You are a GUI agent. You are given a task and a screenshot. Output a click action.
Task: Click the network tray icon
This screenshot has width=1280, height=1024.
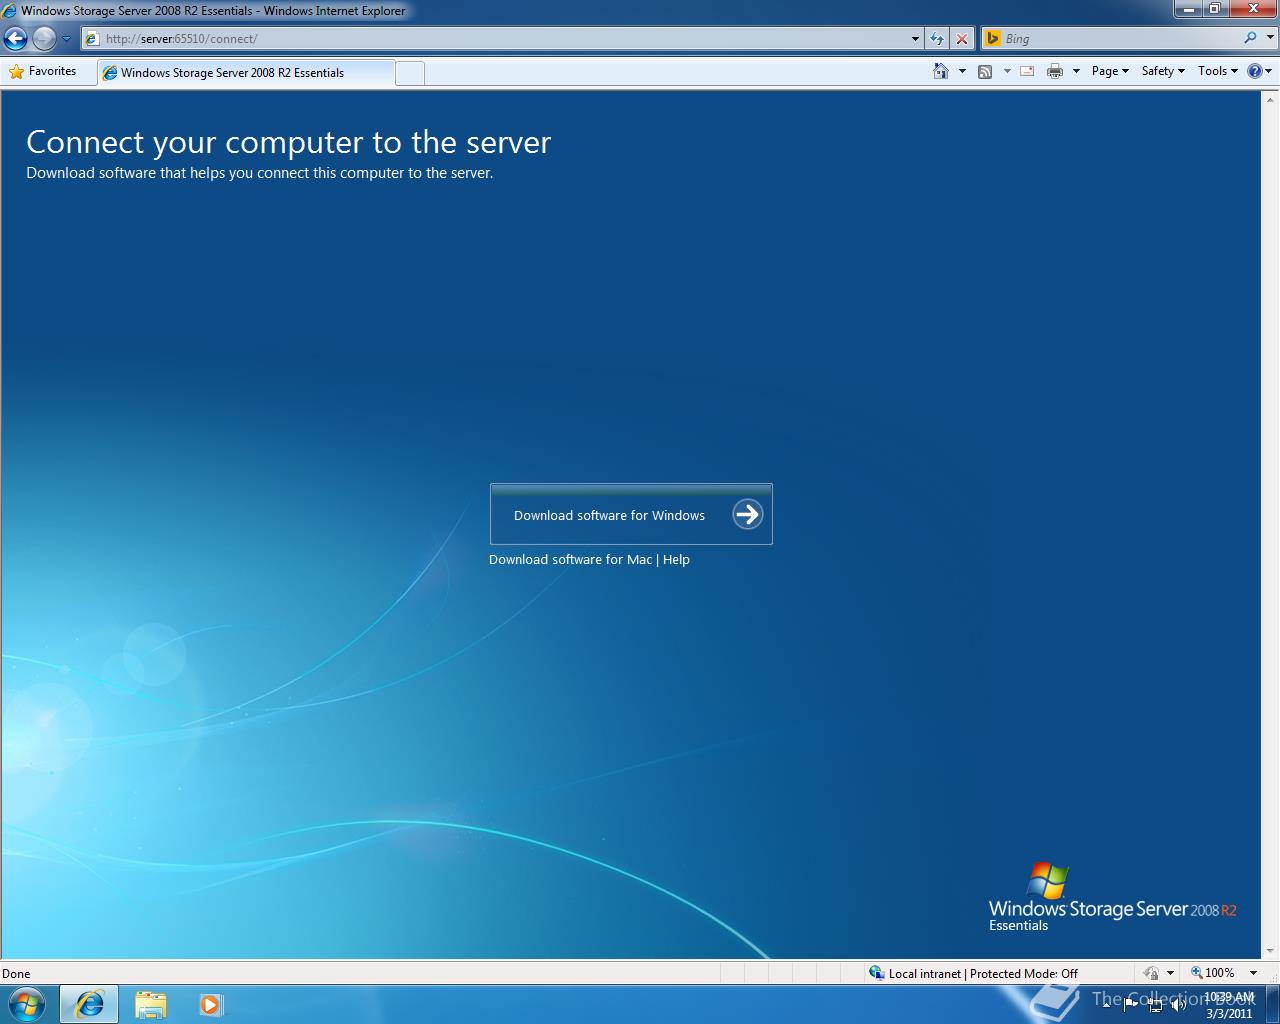click(x=1155, y=1005)
